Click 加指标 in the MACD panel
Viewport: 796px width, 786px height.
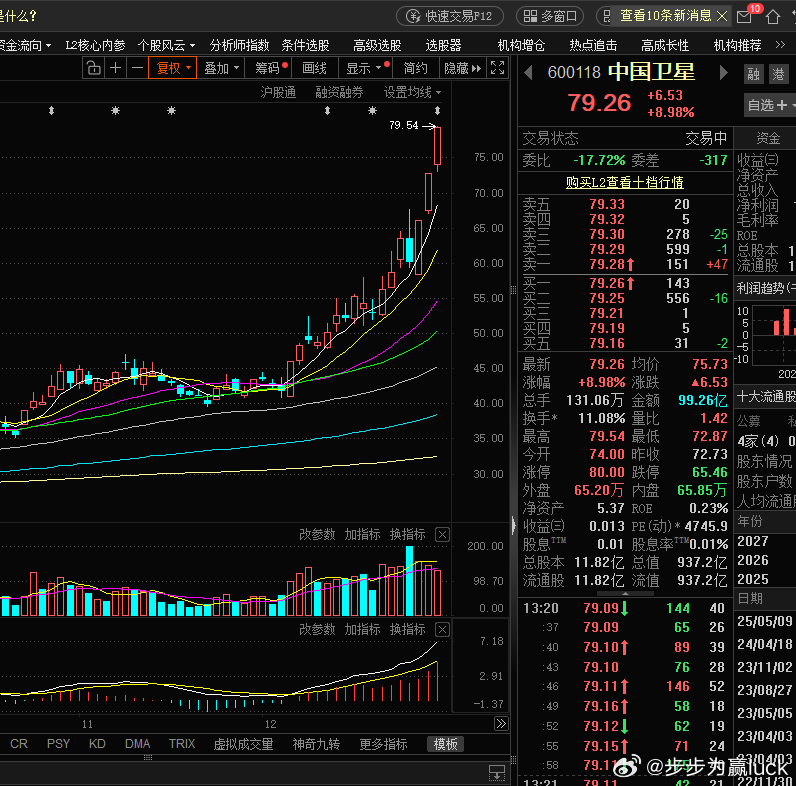coord(362,629)
